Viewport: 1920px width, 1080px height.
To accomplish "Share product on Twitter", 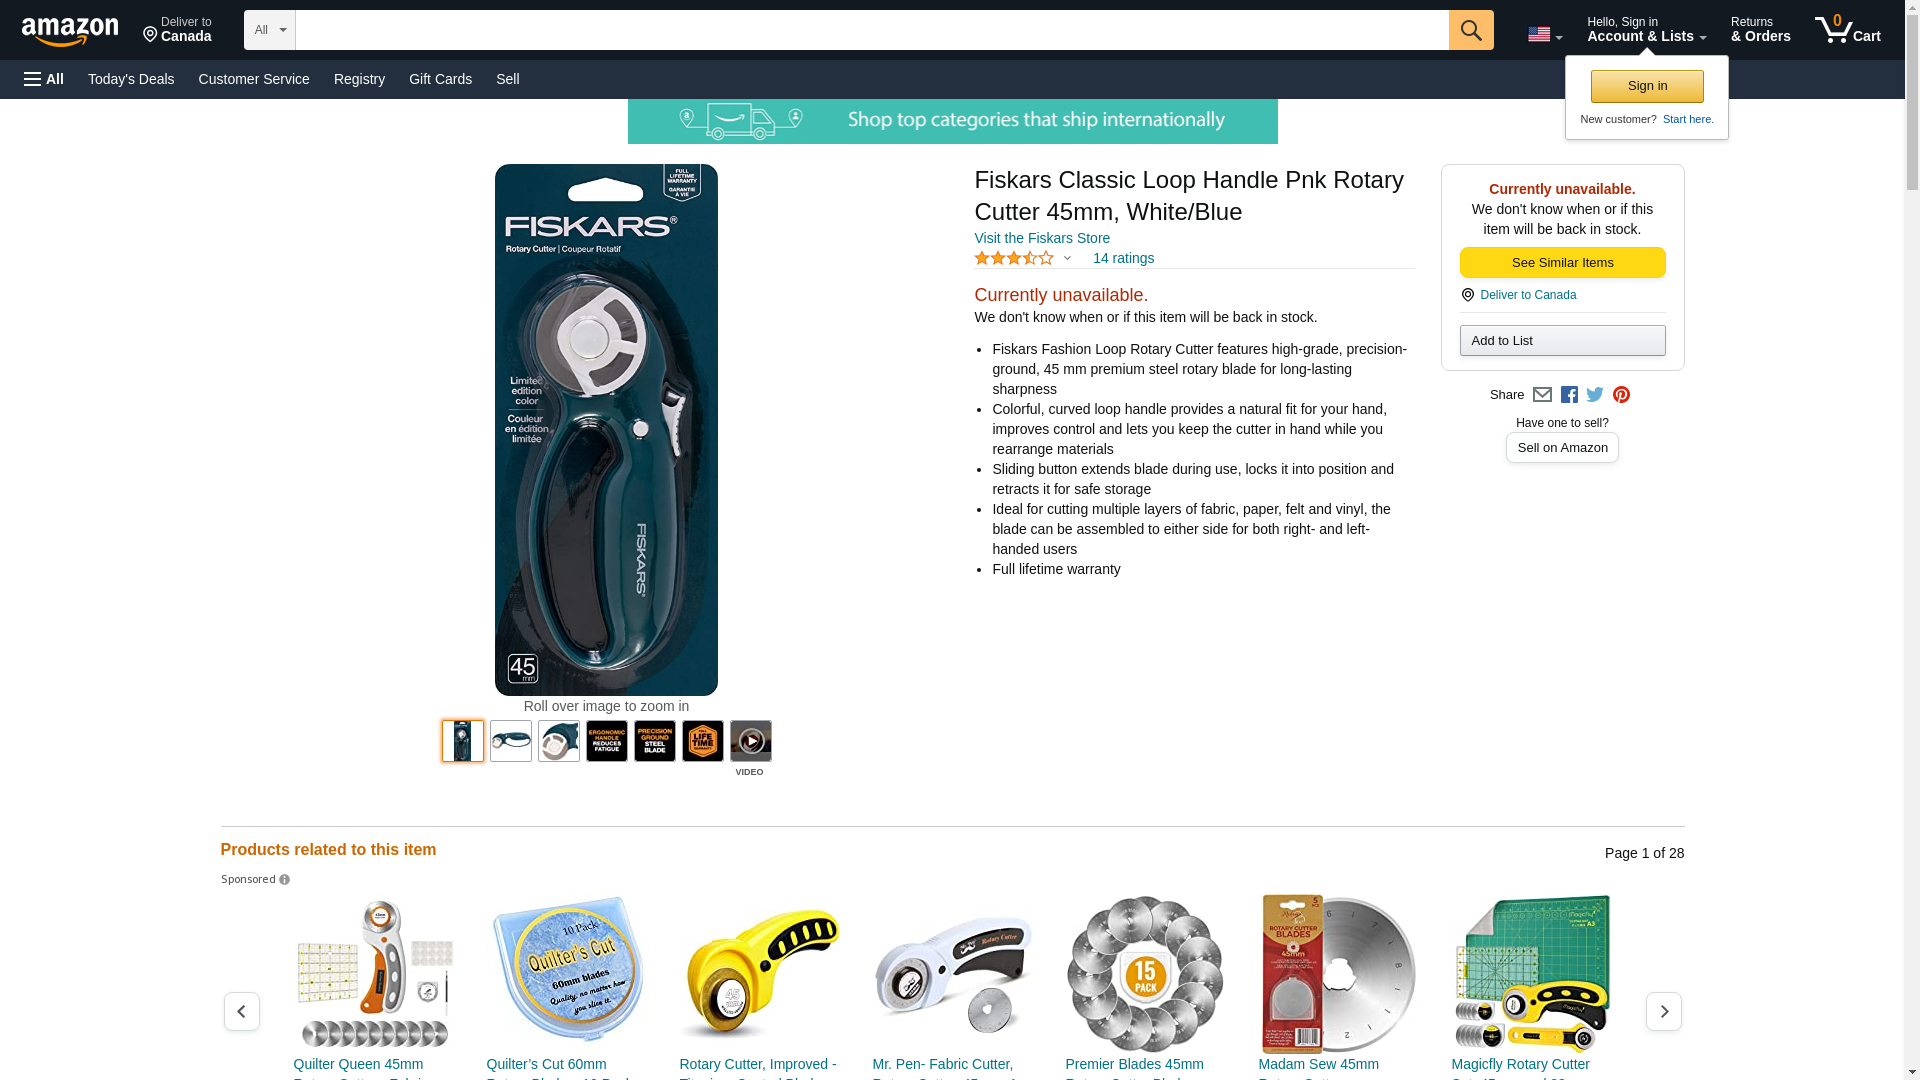I will click(x=1595, y=395).
